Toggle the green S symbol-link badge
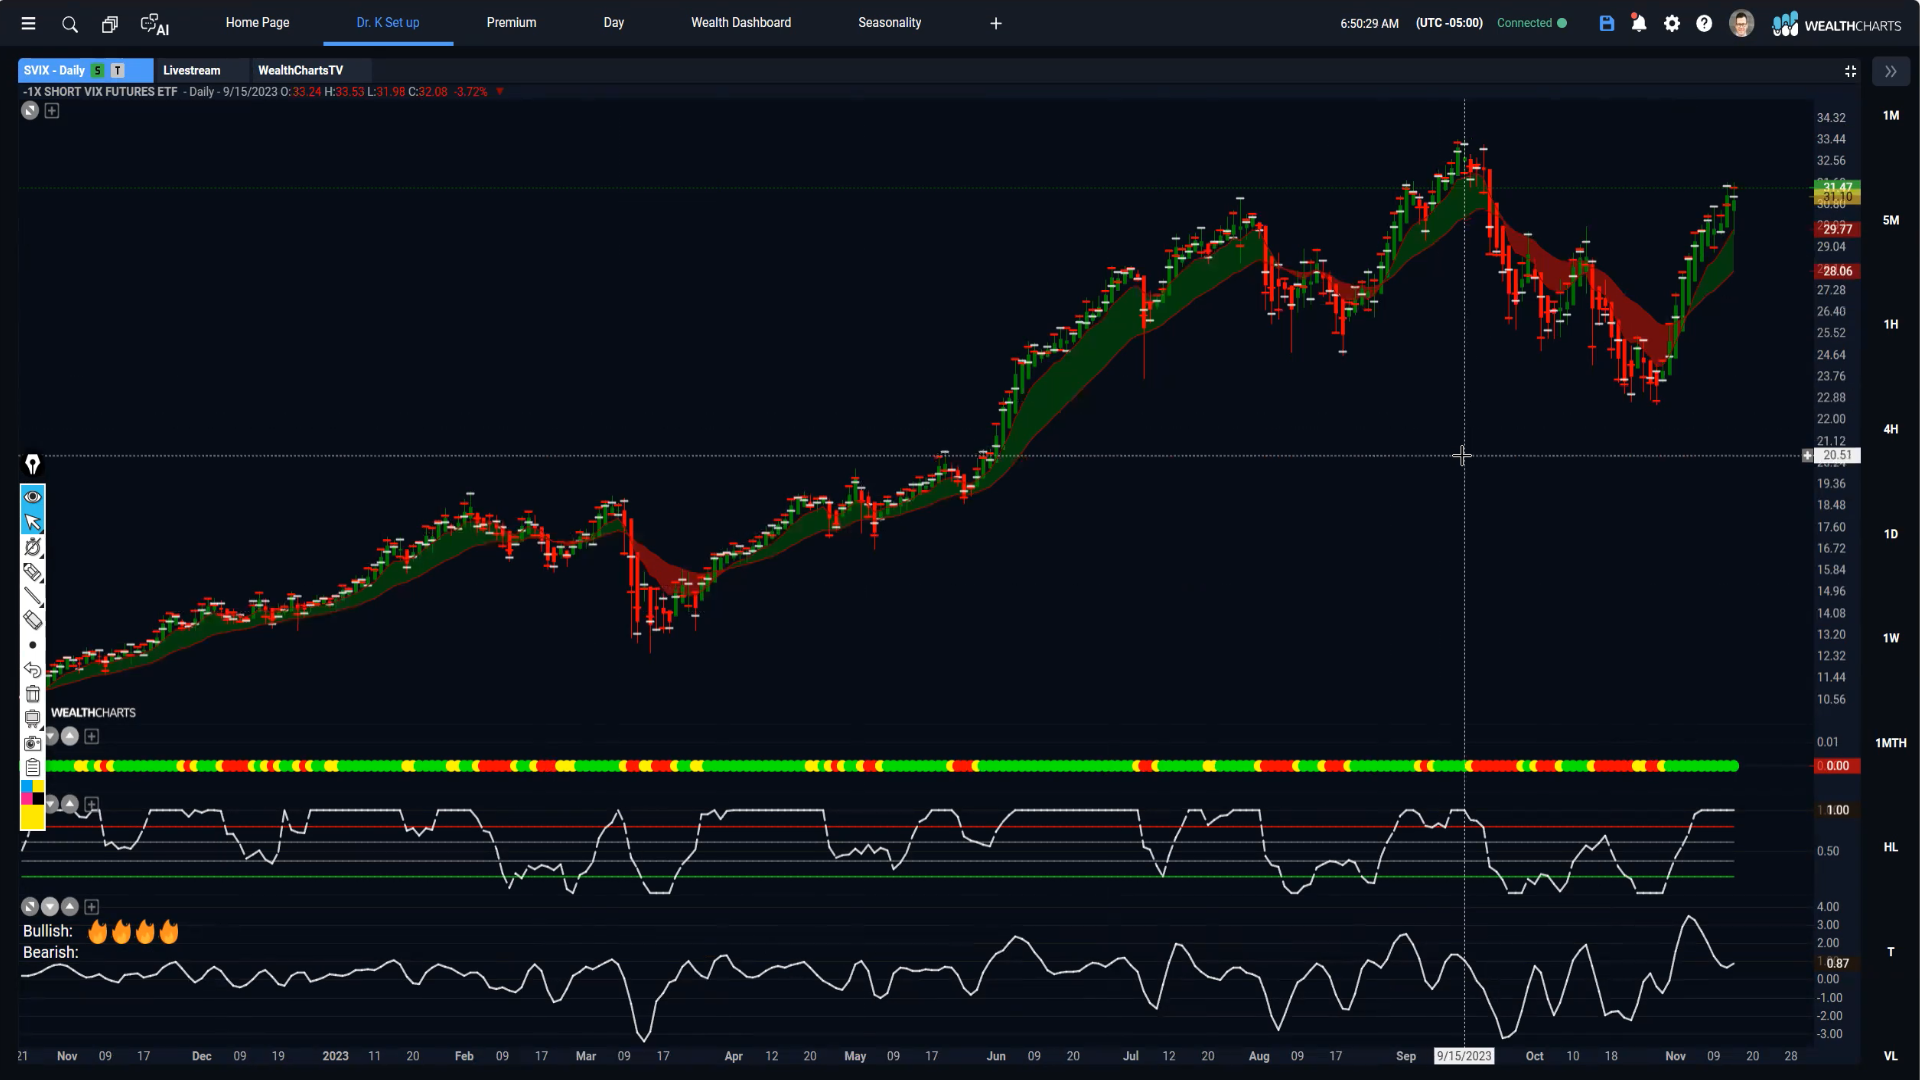 point(97,70)
